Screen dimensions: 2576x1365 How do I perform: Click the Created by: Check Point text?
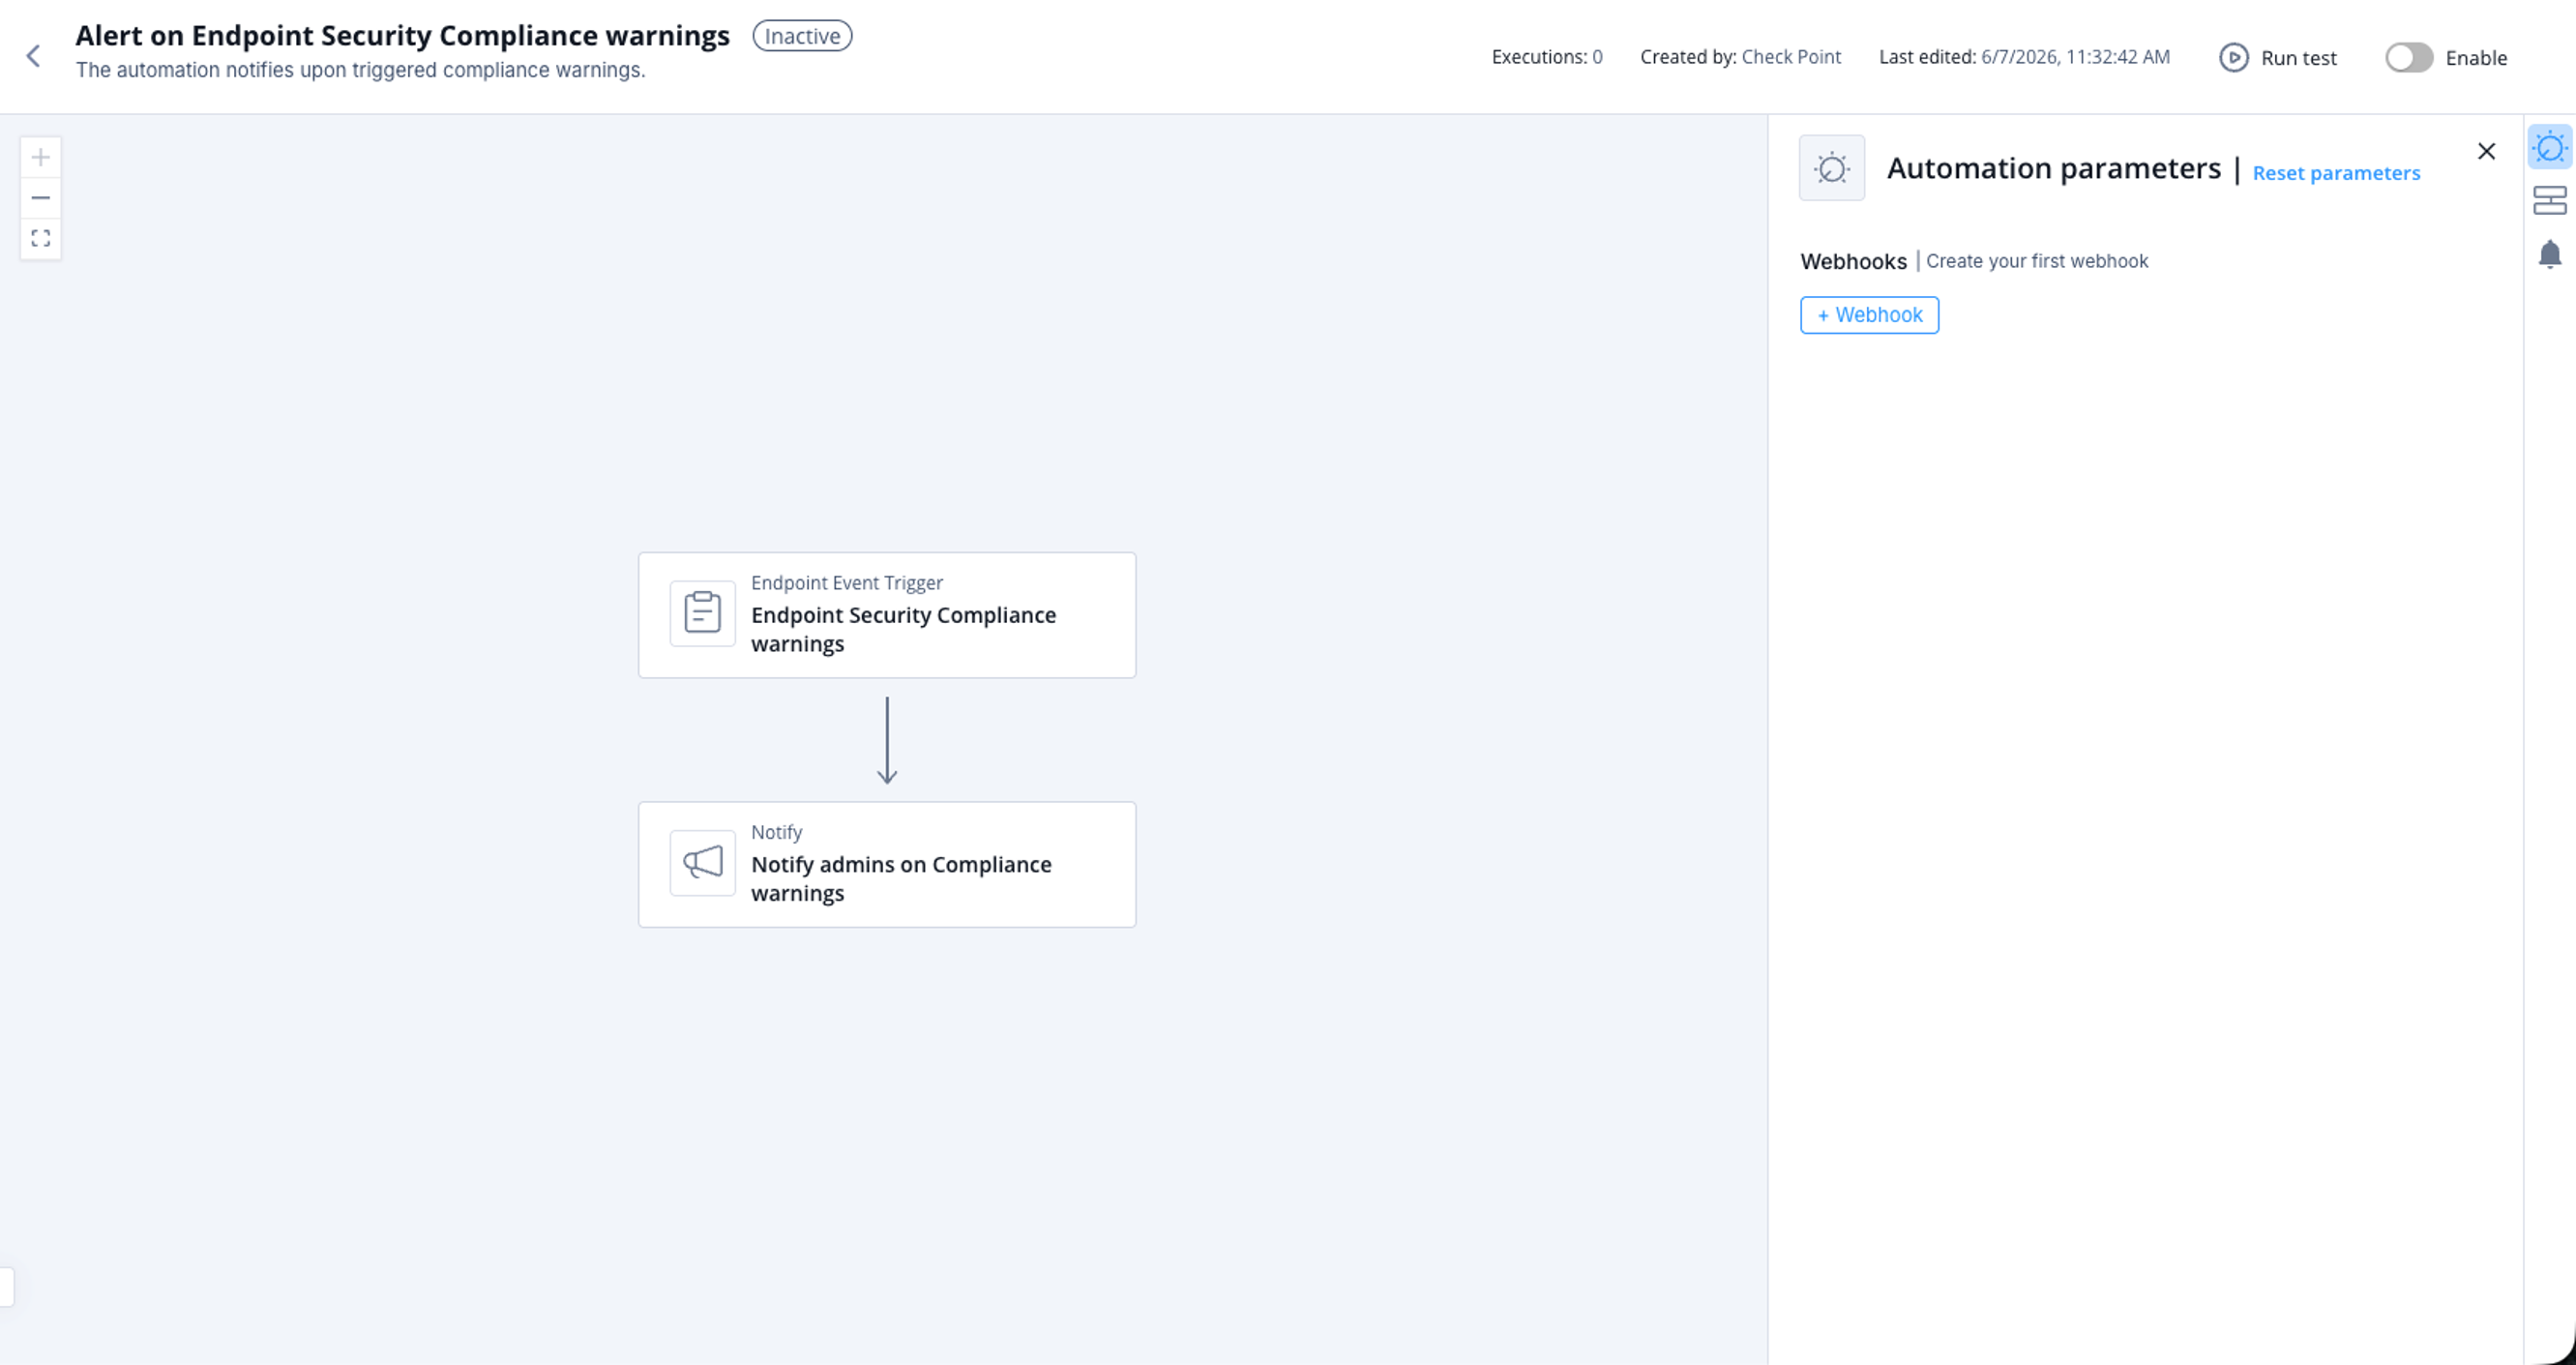click(x=1739, y=57)
